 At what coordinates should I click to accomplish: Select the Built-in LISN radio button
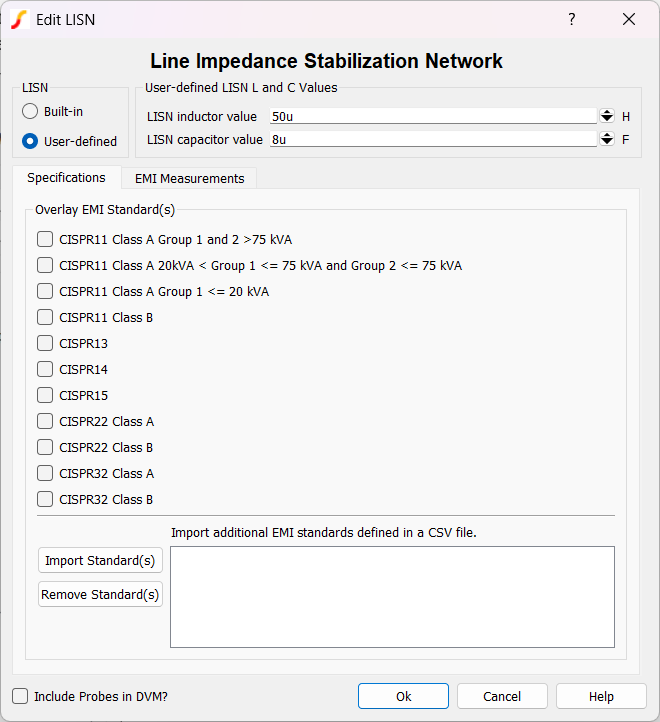click(x=30, y=112)
